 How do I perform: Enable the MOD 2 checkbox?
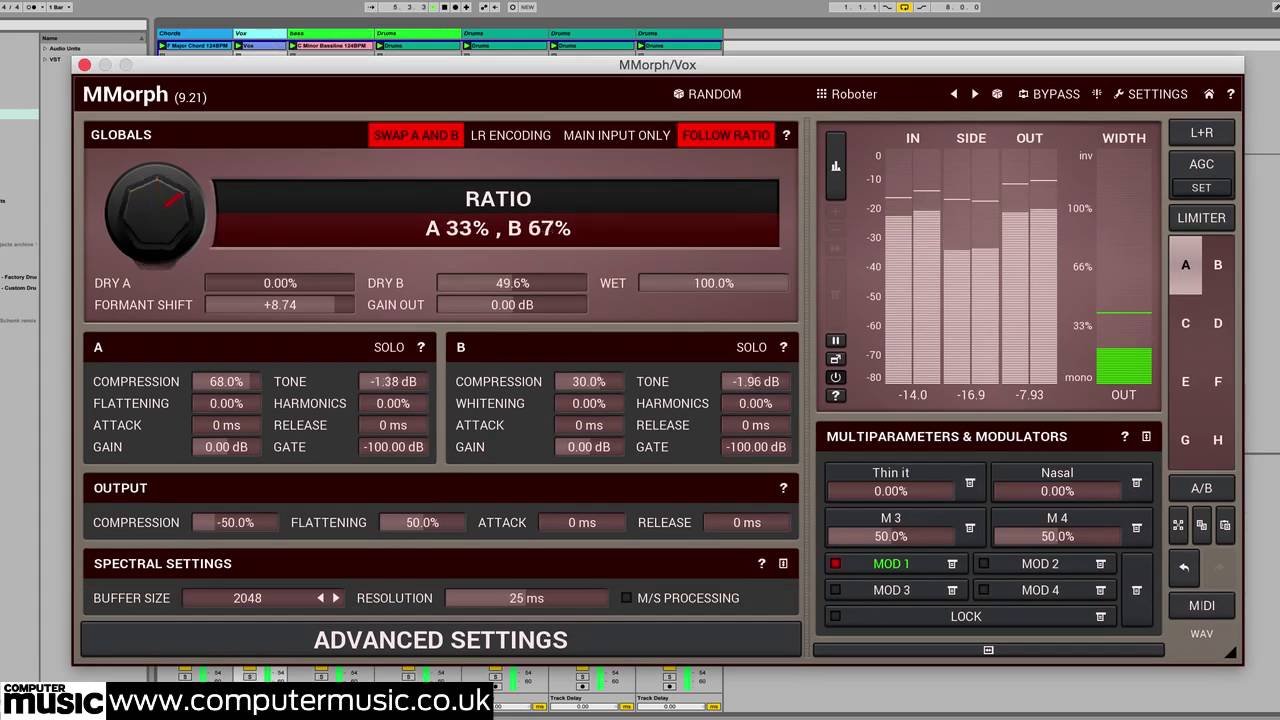[x=983, y=564]
